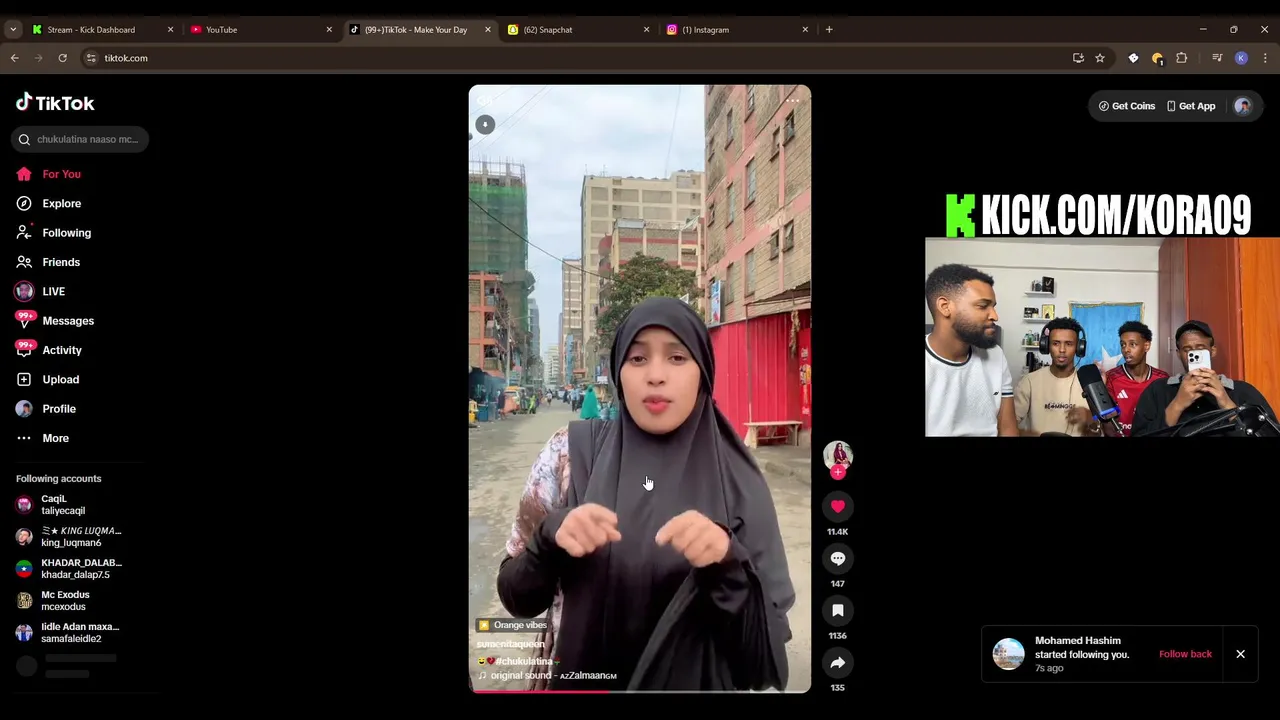The width and height of the screenshot is (1280, 720).
Task: Bookmark the video with favorites icon
Action: 838,610
